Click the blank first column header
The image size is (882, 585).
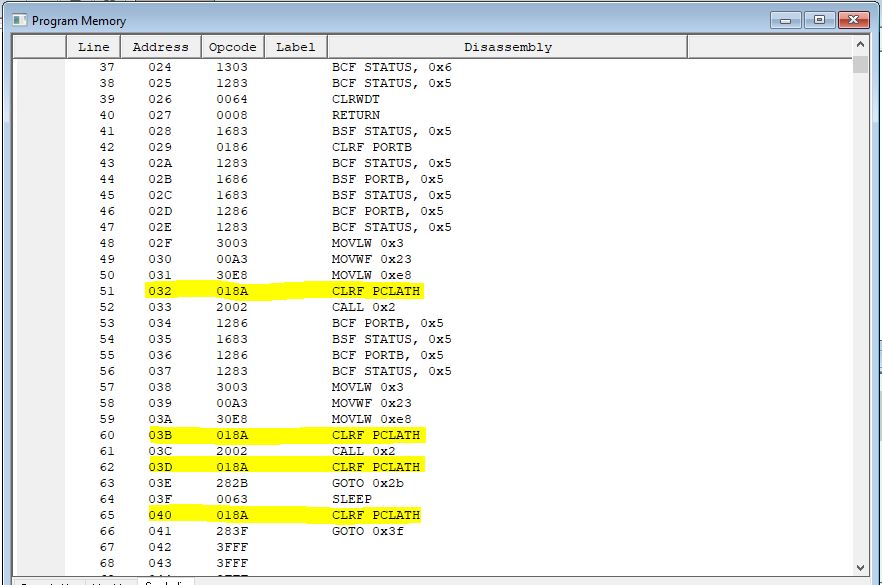pos(39,47)
